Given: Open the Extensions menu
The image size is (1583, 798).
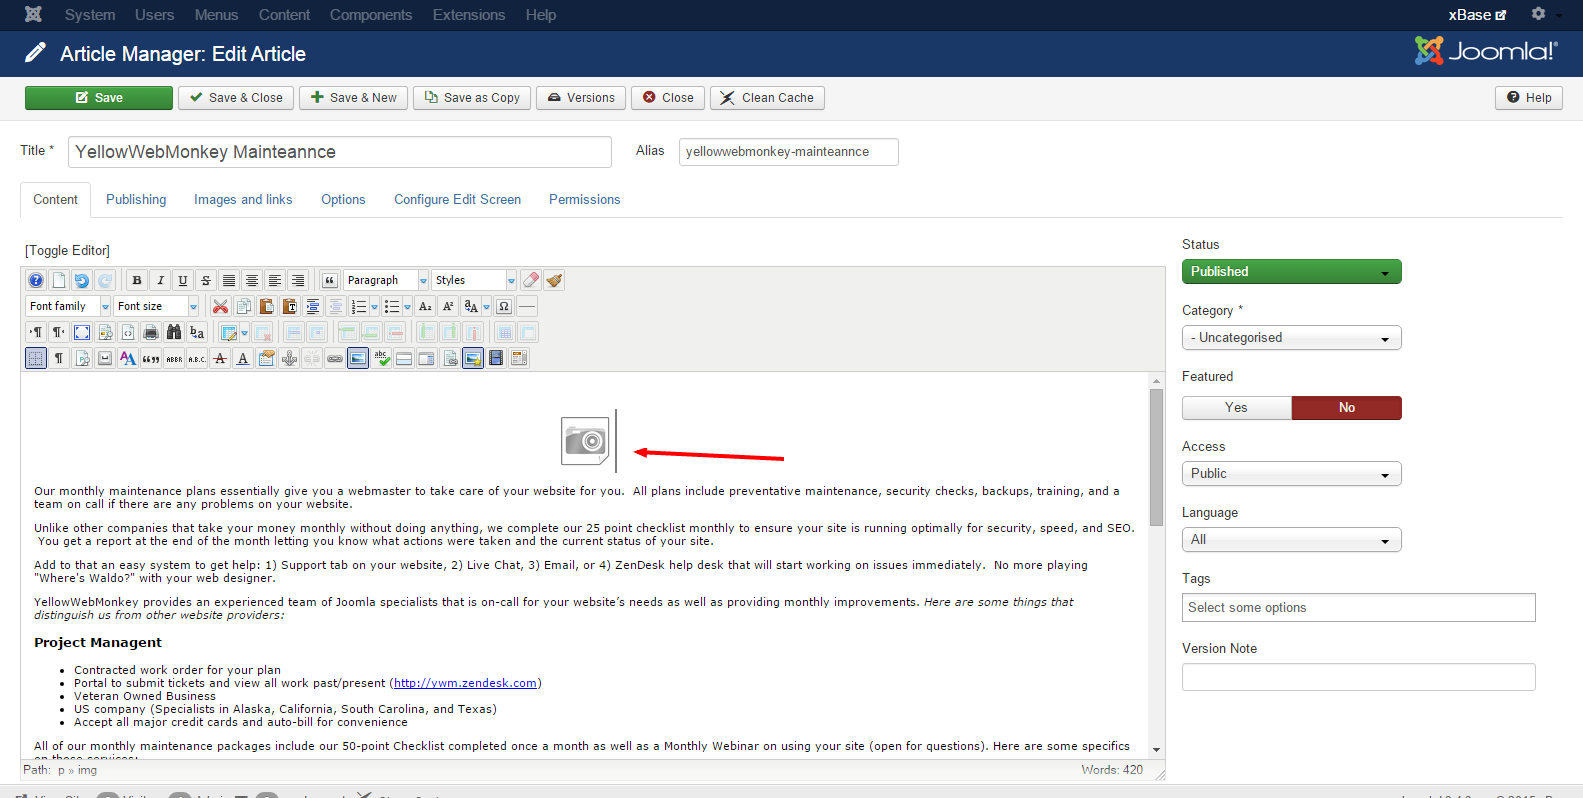Looking at the screenshot, I should pos(469,15).
